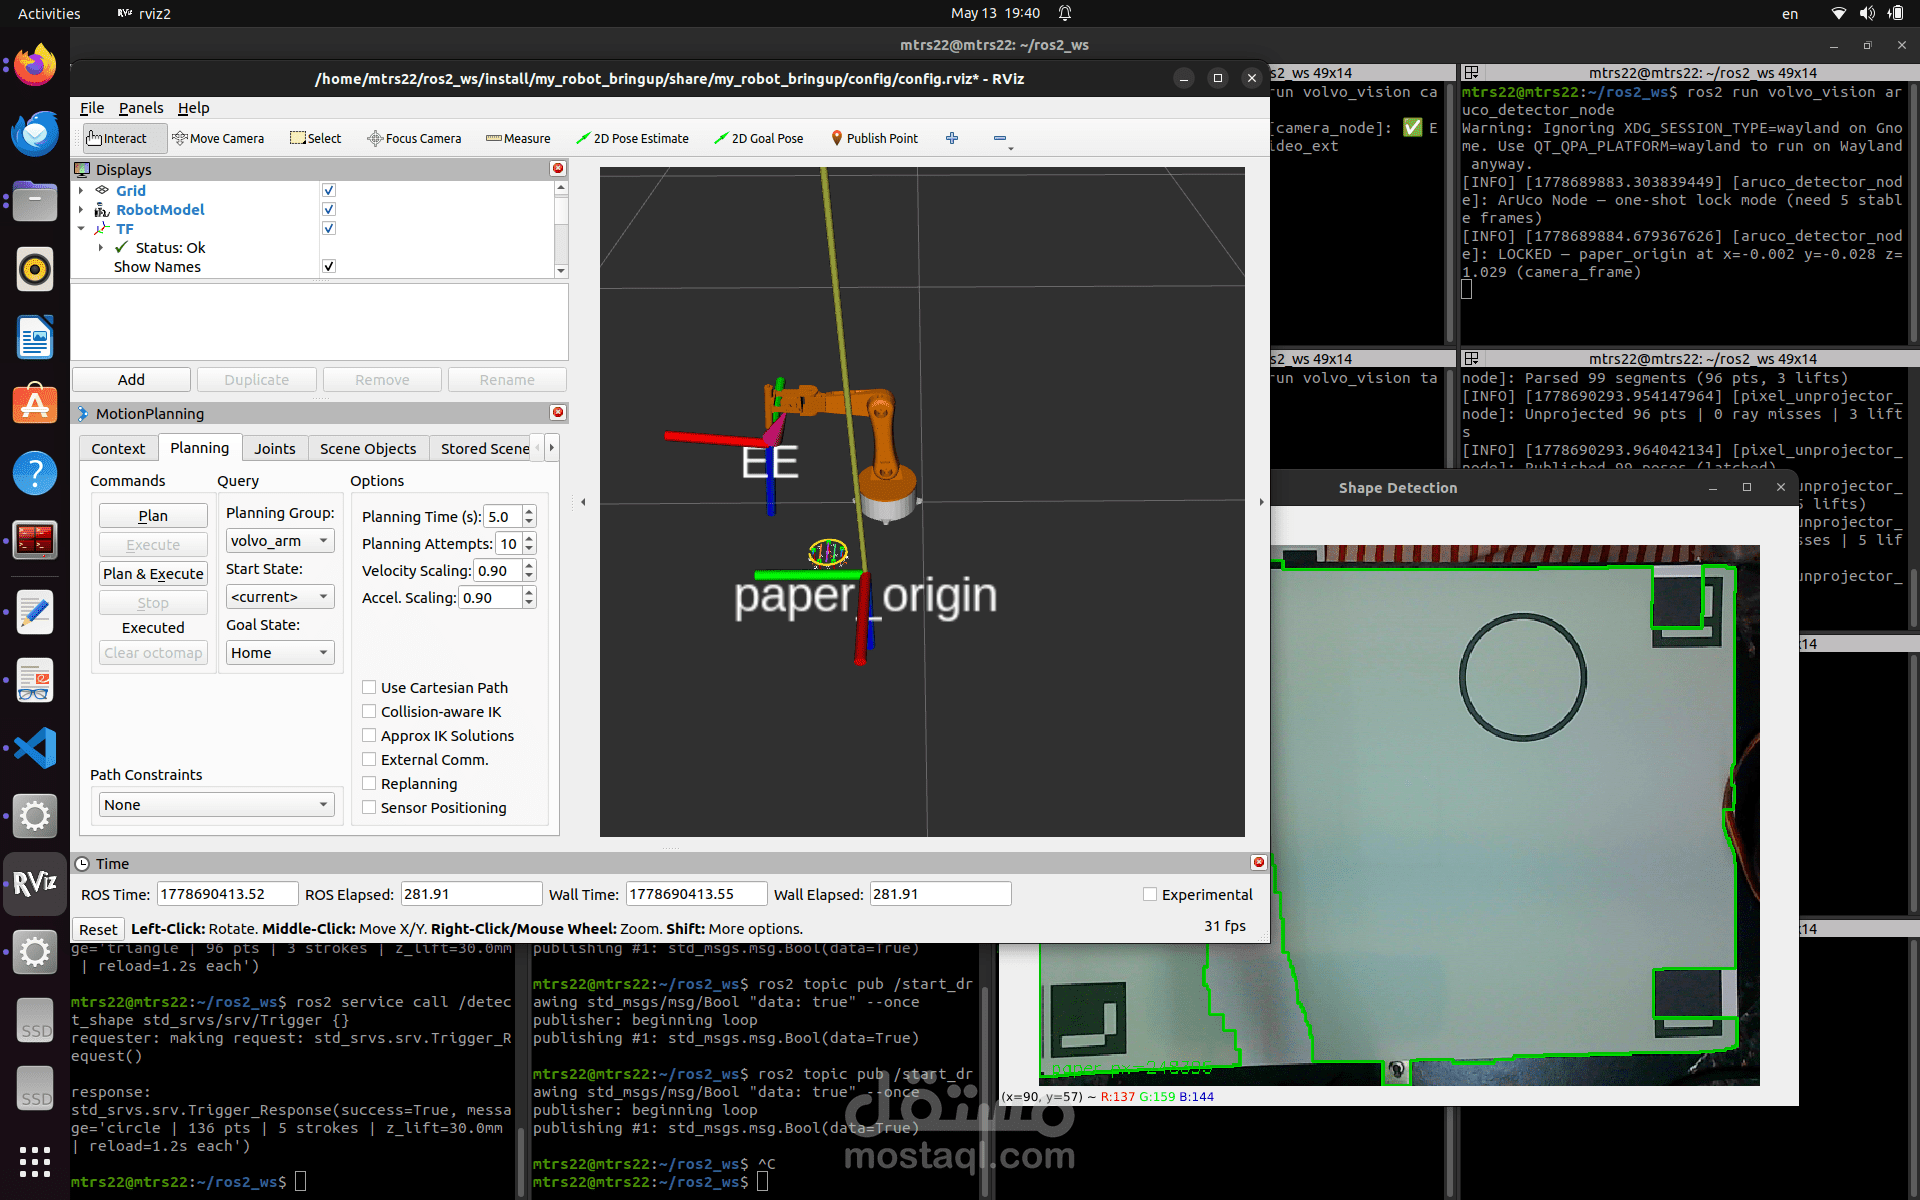Click the Planning Time value field

(503, 517)
